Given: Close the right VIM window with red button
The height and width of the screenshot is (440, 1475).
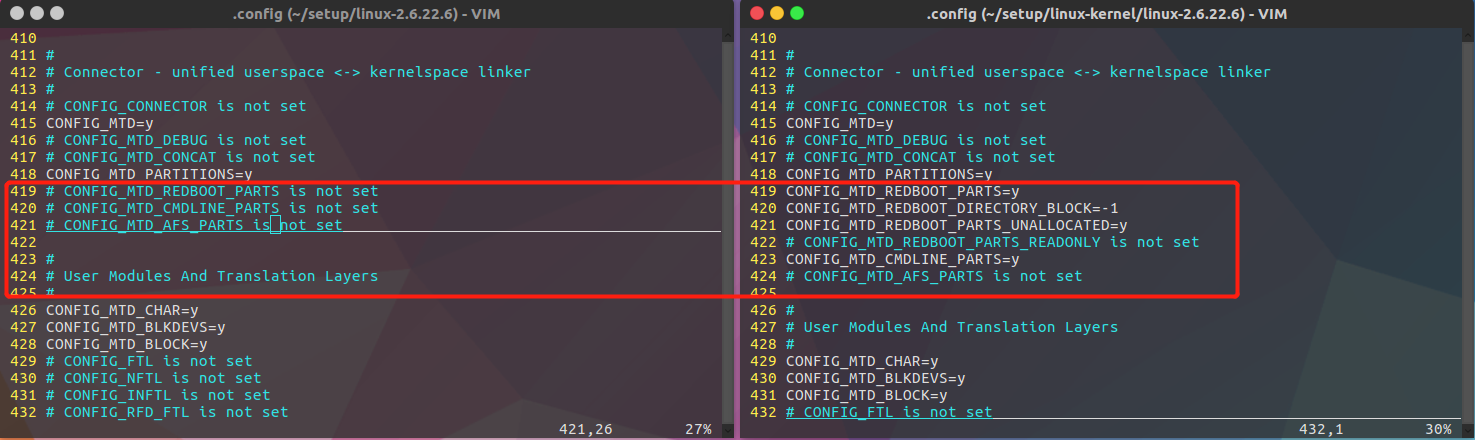Looking at the screenshot, I should 757,13.
